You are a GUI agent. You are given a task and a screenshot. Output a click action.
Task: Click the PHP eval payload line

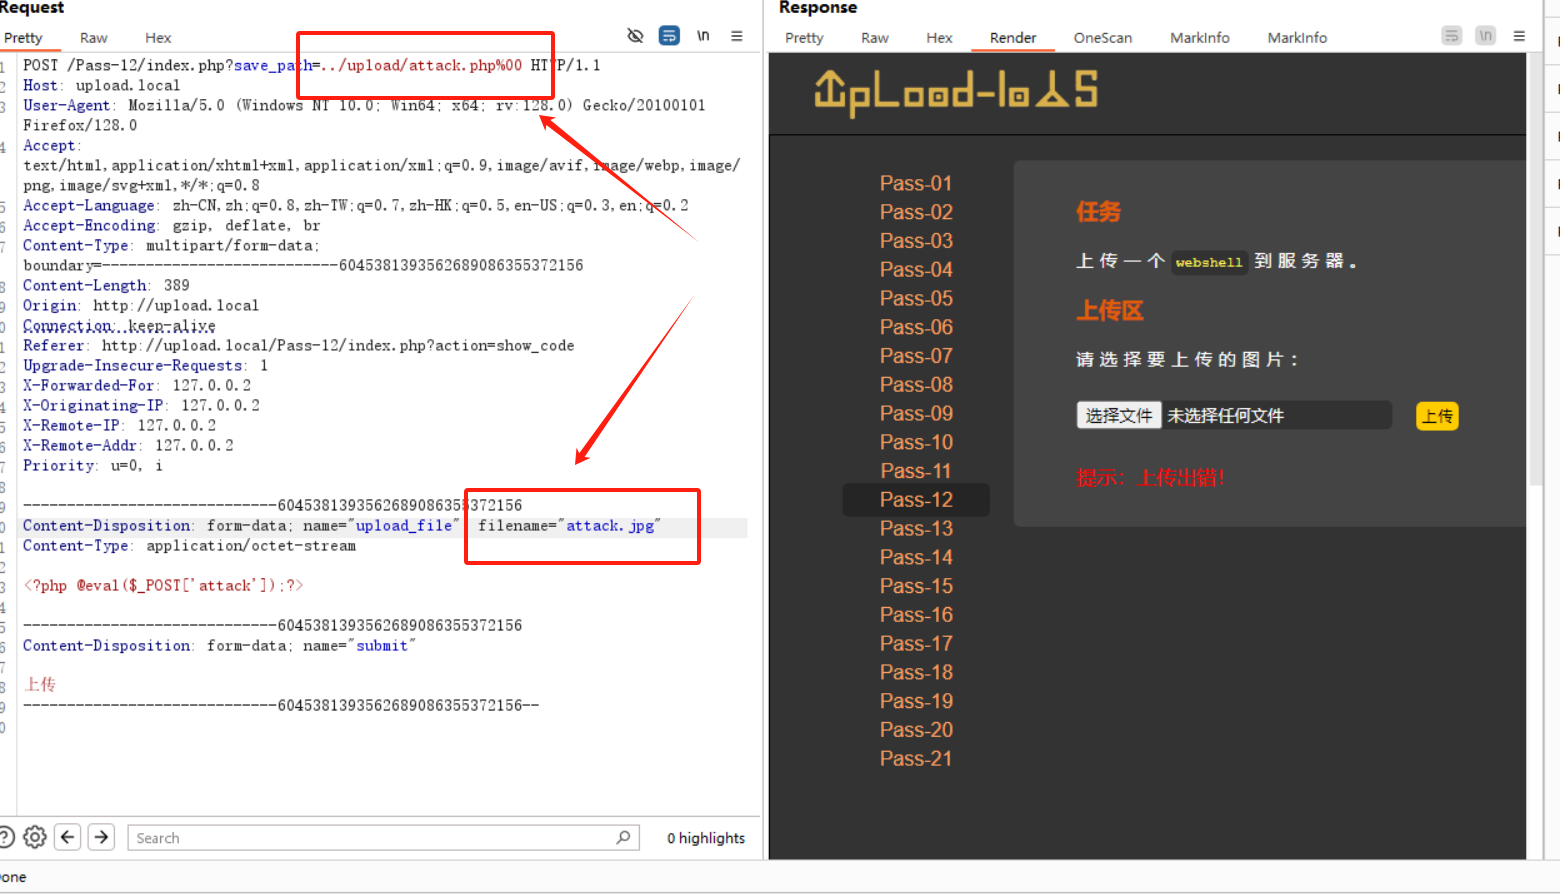pyautogui.click(x=163, y=585)
